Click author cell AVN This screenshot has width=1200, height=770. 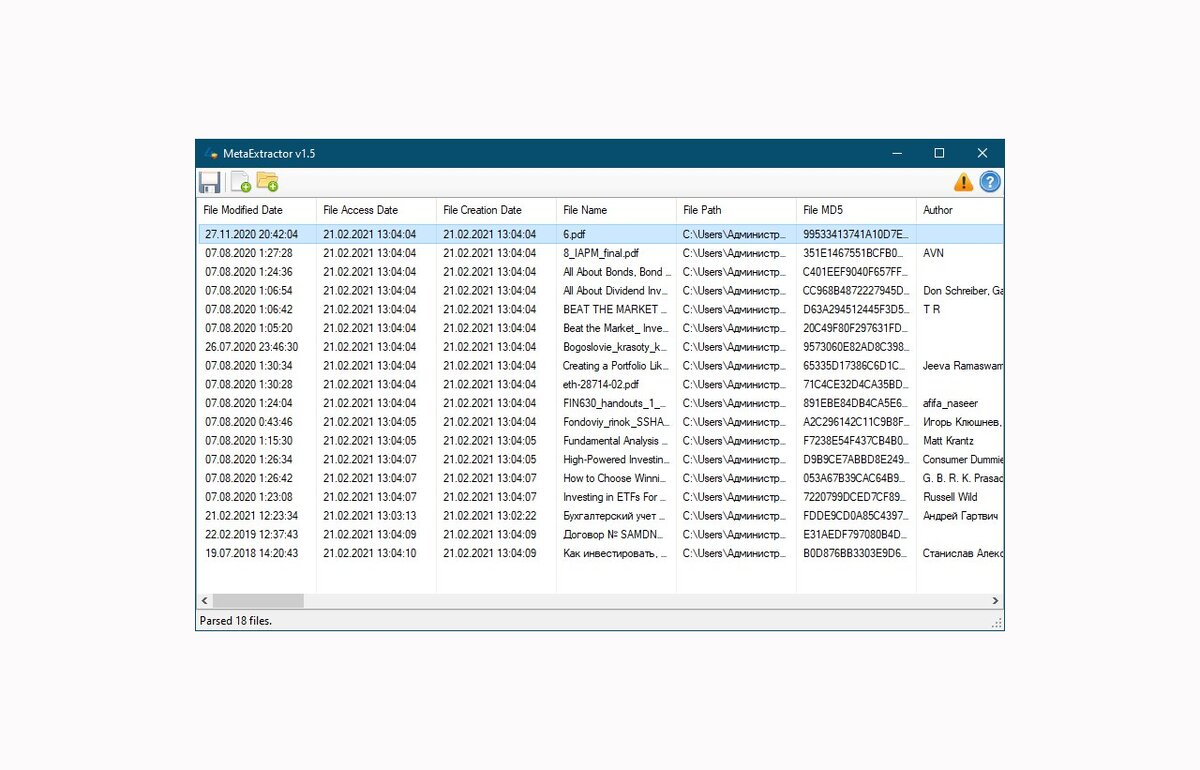tap(933, 253)
